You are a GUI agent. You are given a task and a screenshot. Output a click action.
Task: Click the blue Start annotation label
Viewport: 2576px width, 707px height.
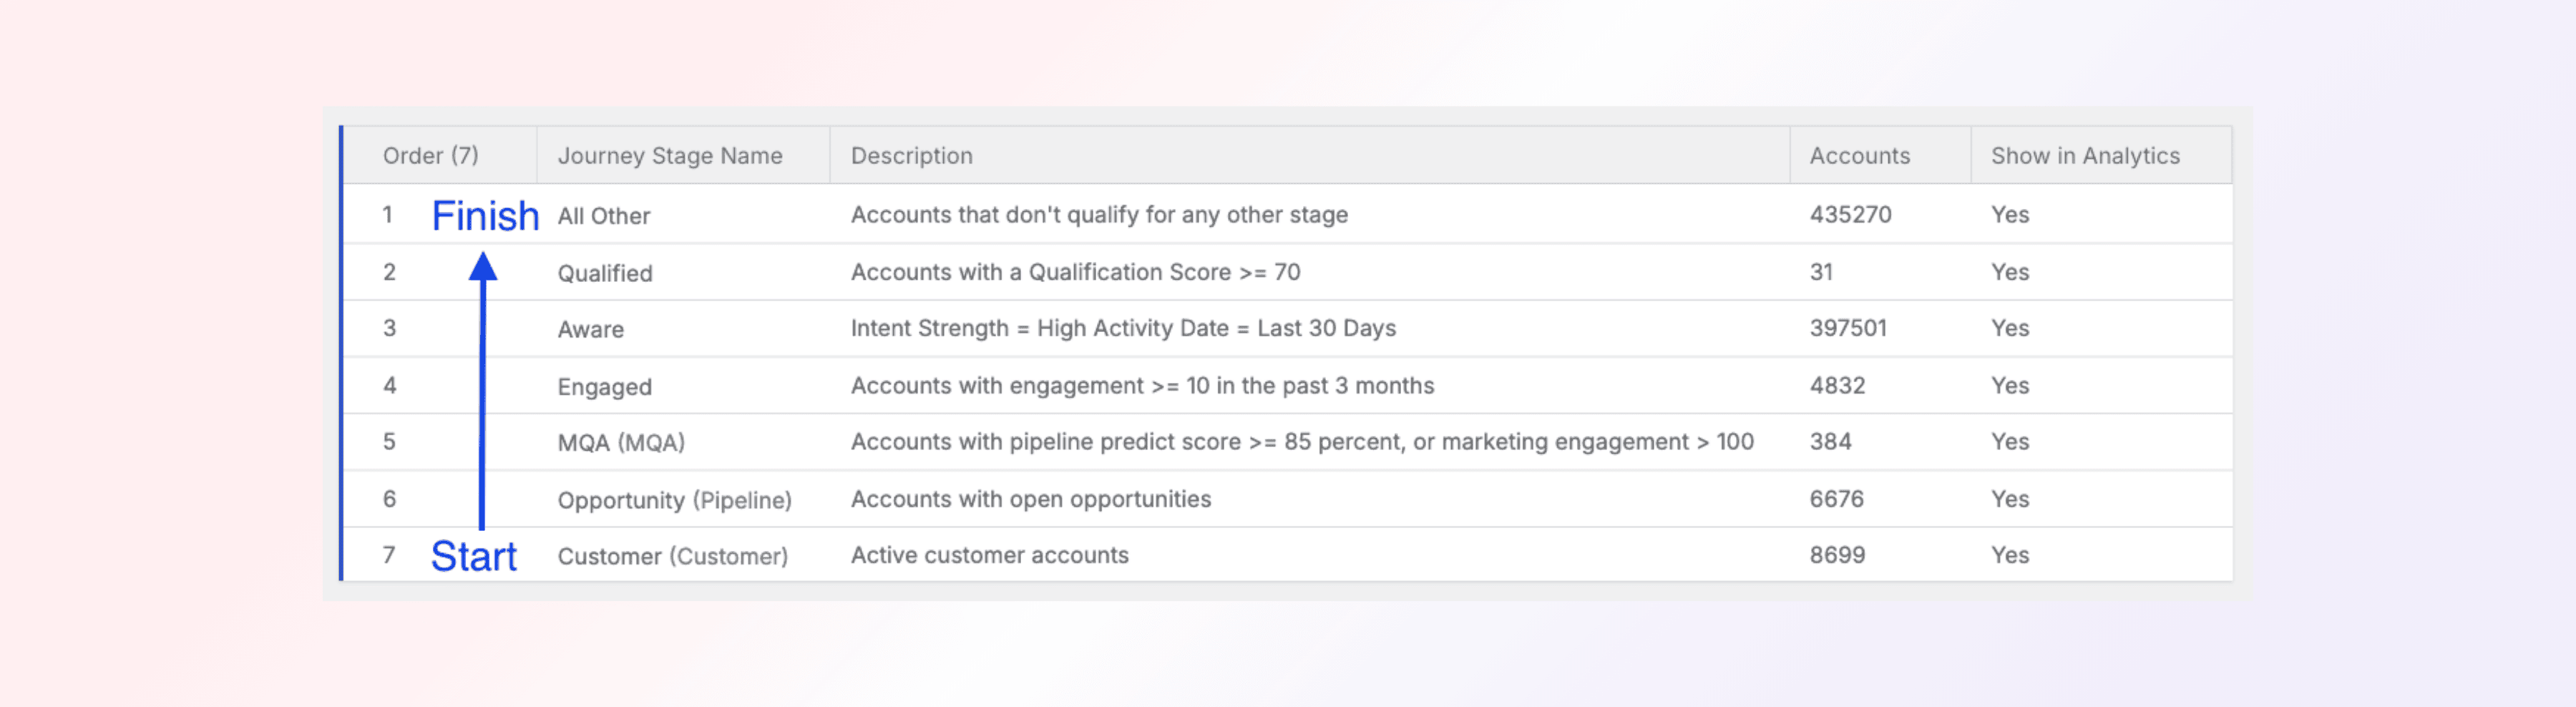(473, 556)
